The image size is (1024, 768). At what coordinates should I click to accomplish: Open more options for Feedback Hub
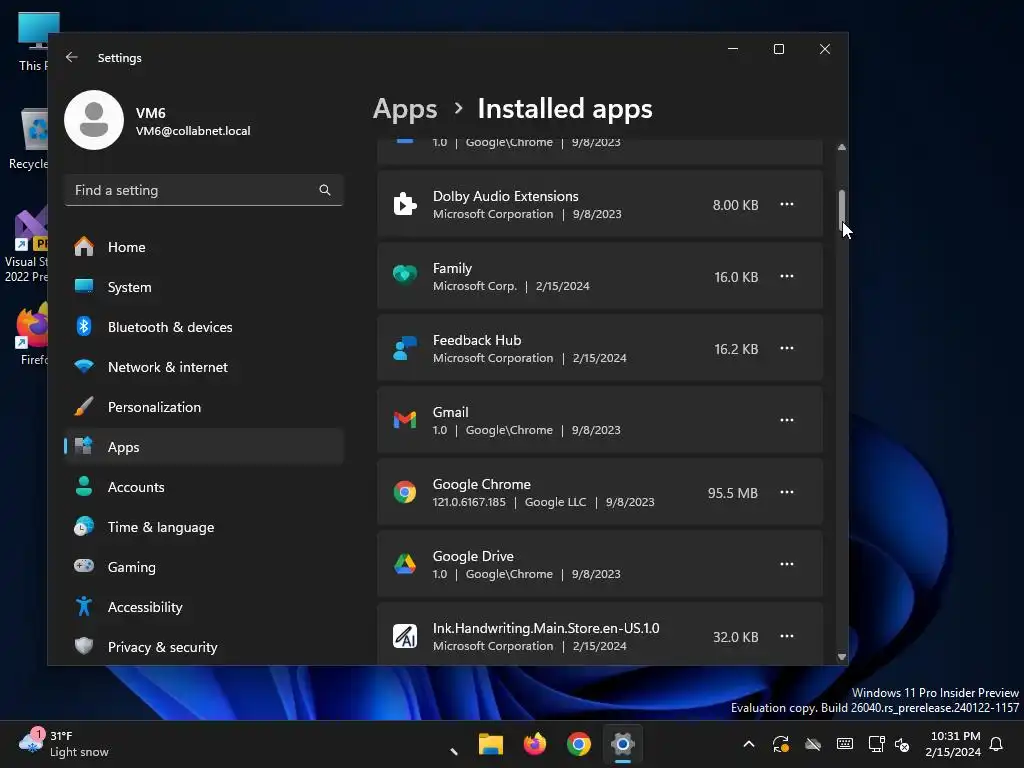click(786, 348)
